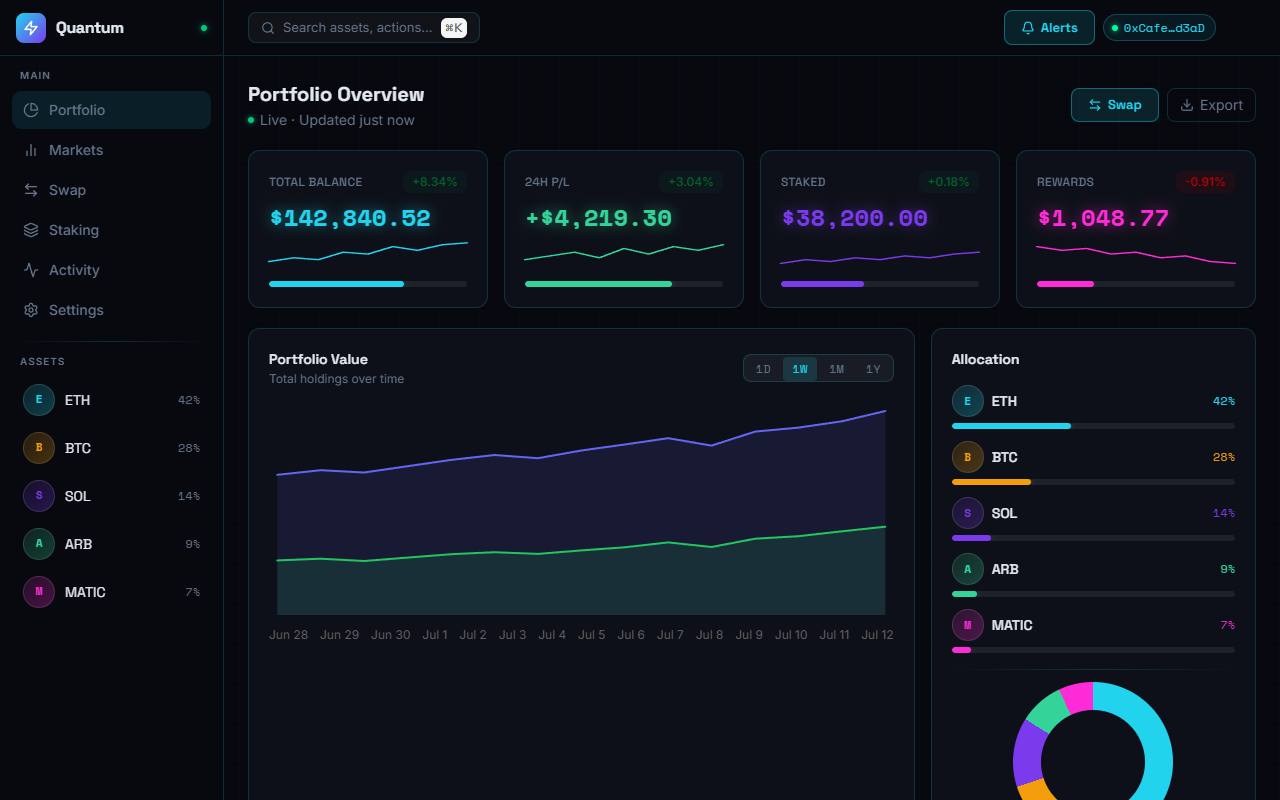Click the SOL coin badge in Assets sidebar
1280x800 pixels.
coord(39,496)
